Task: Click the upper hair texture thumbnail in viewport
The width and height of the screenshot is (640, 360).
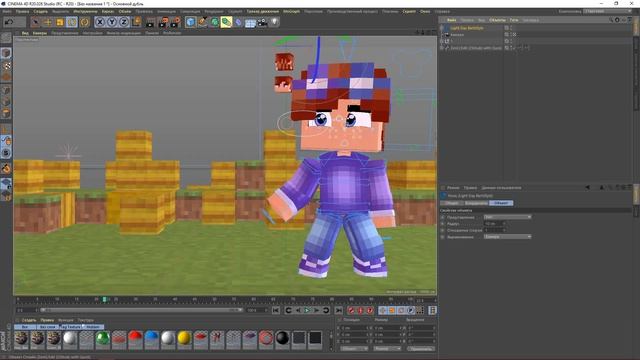Action: tap(284, 62)
